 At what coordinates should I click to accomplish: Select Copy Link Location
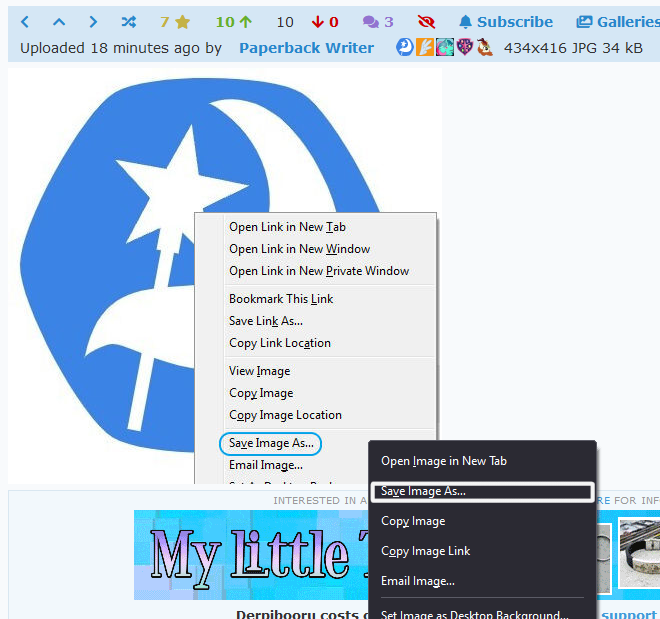[280, 343]
